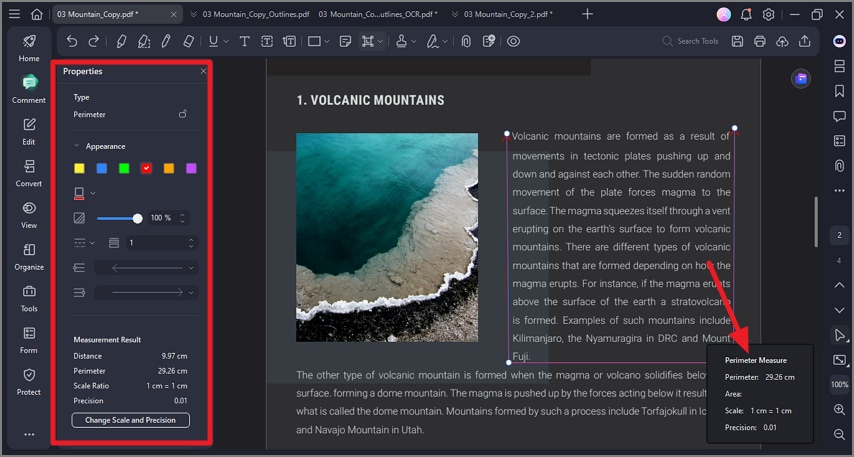Add a sticky note comment

(x=345, y=41)
